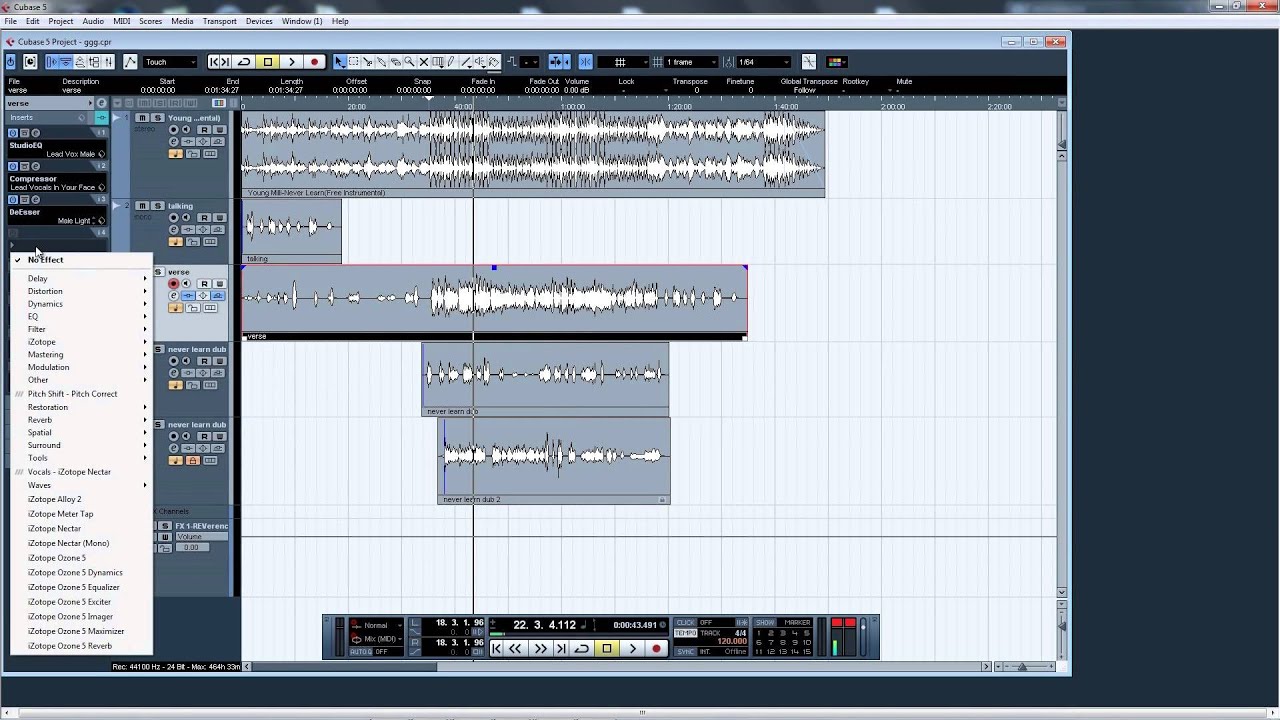Viewport: 1280px width, 720px height.
Task: Click the toolbar Cycle loop button
Action: click(x=243, y=62)
